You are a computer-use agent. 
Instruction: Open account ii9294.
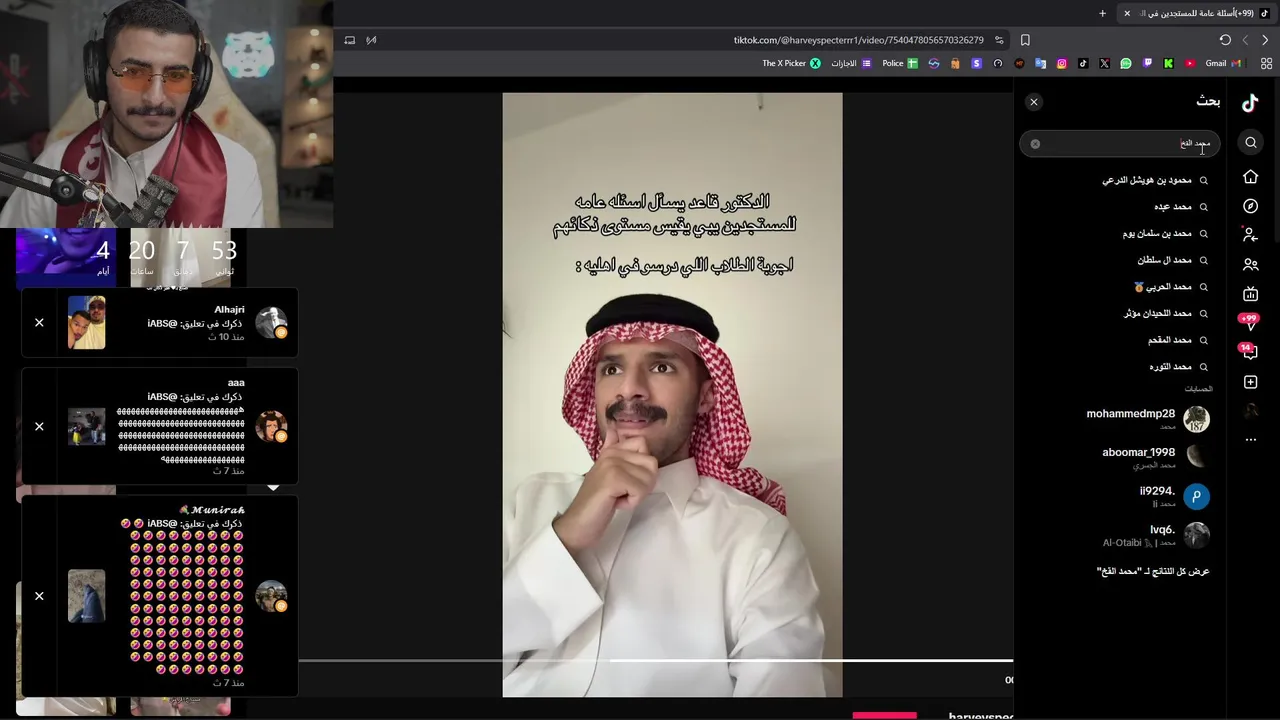pyautogui.click(x=1174, y=496)
